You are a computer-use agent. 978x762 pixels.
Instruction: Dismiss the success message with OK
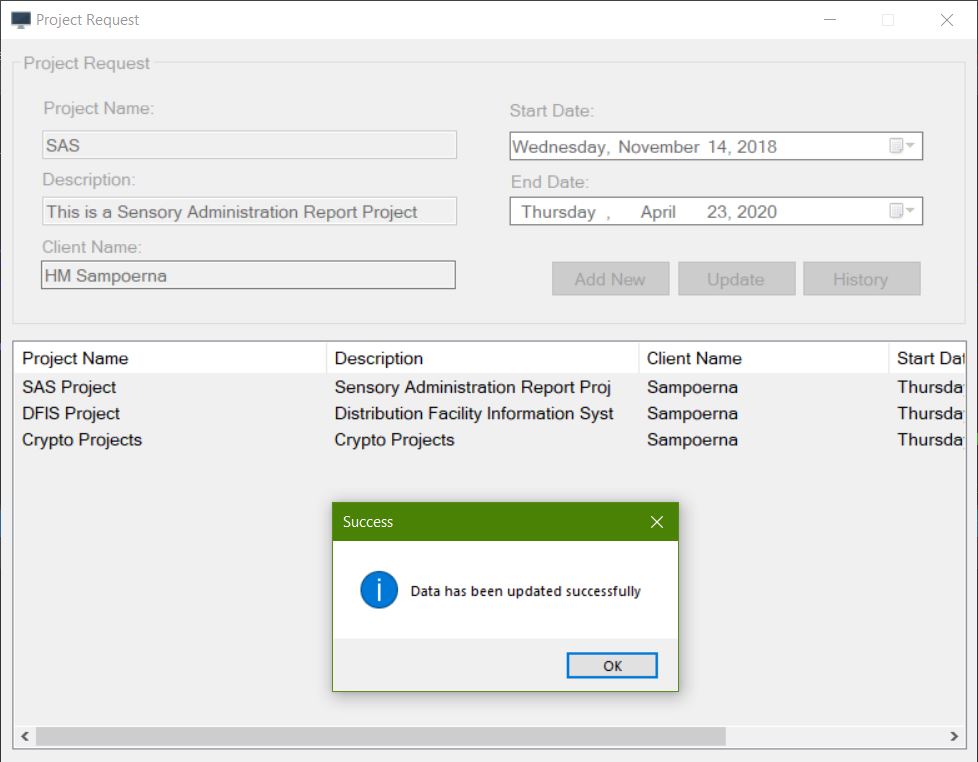tap(611, 665)
